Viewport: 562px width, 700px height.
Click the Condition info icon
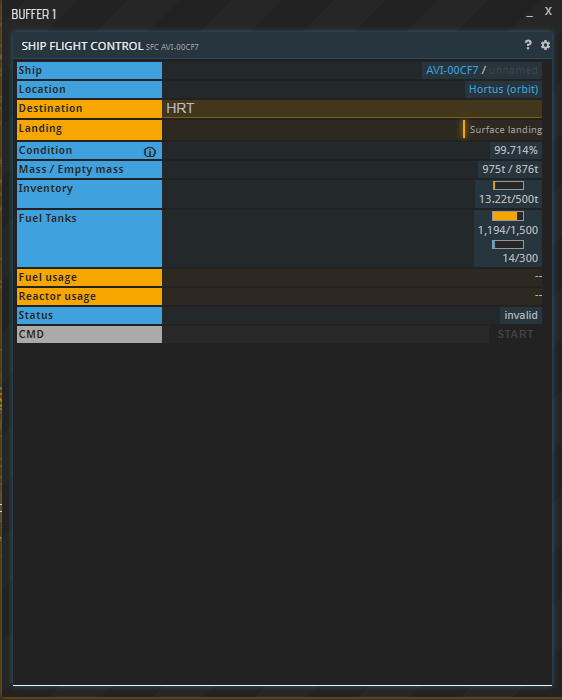(150, 152)
